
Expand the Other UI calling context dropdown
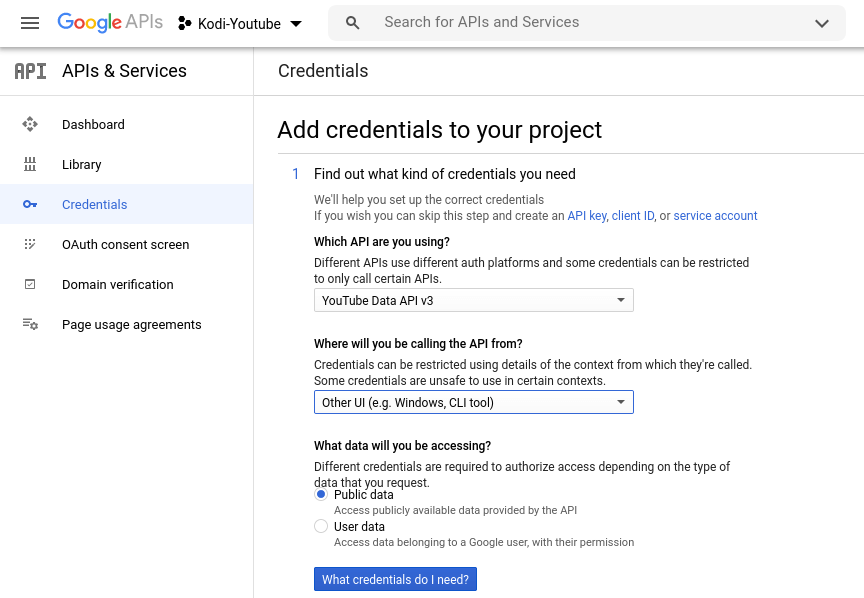point(473,402)
